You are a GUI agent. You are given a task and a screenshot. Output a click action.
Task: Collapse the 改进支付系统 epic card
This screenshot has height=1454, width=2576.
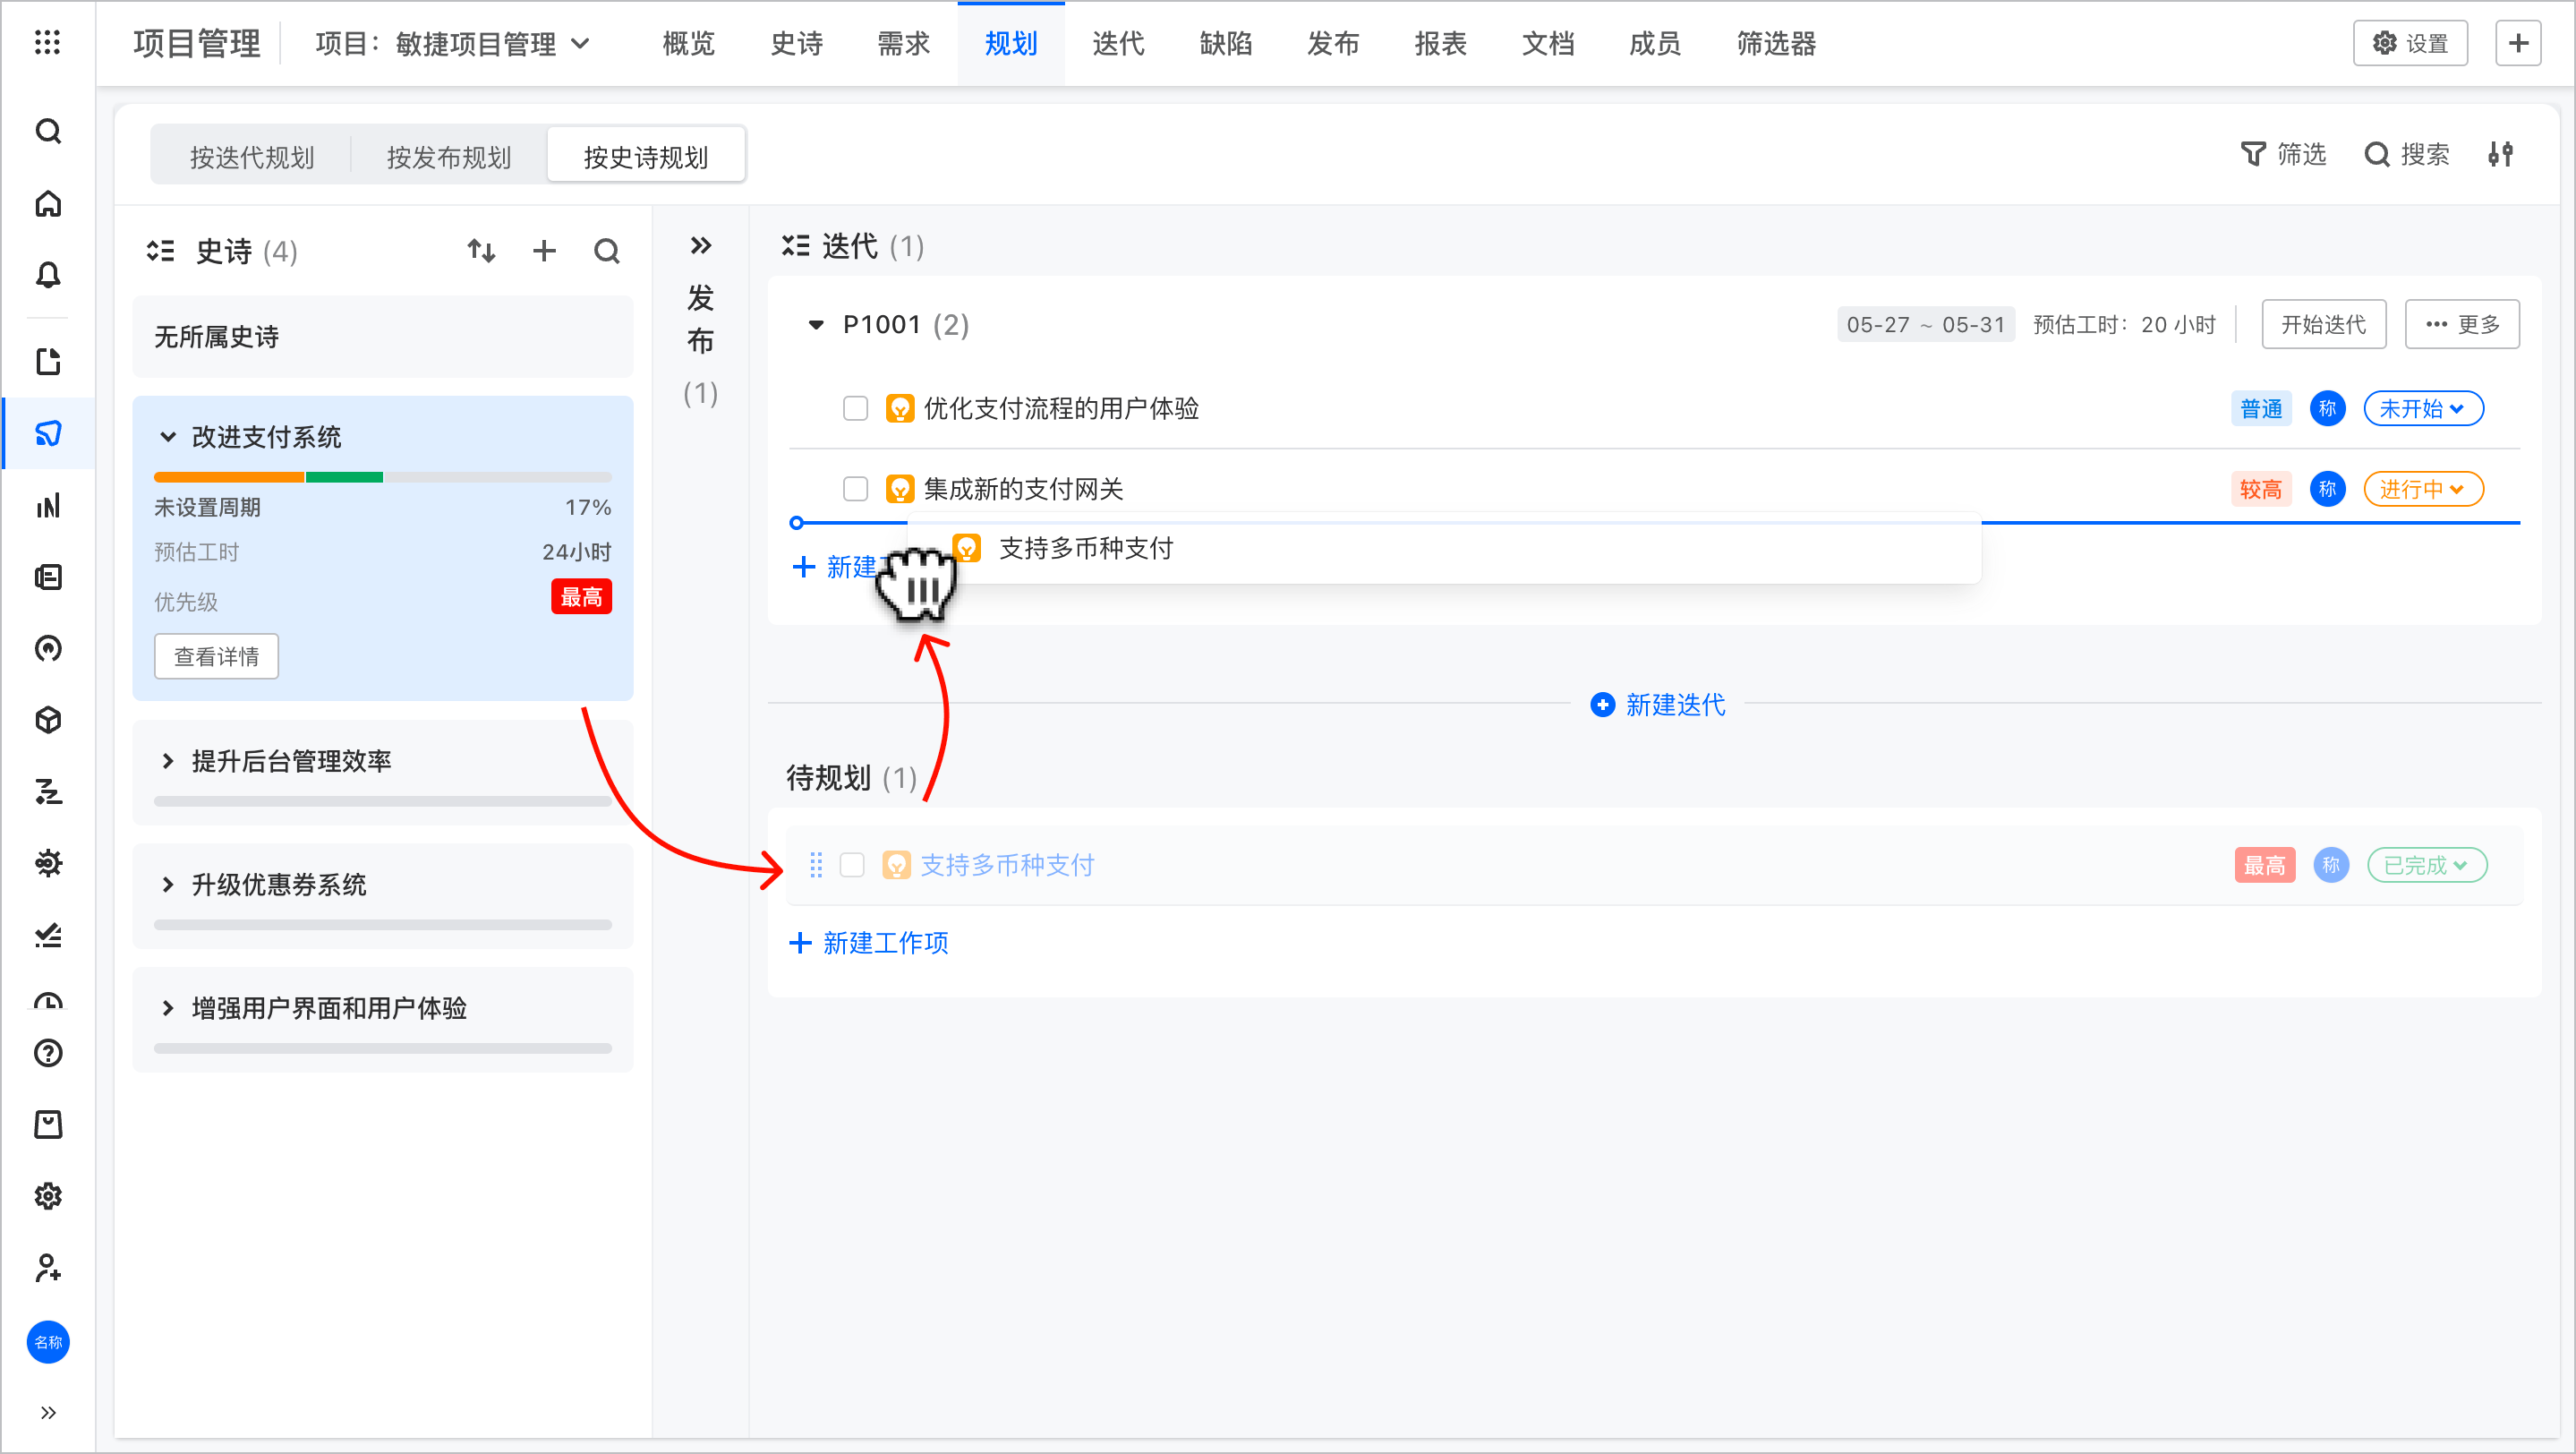(x=168, y=437)
